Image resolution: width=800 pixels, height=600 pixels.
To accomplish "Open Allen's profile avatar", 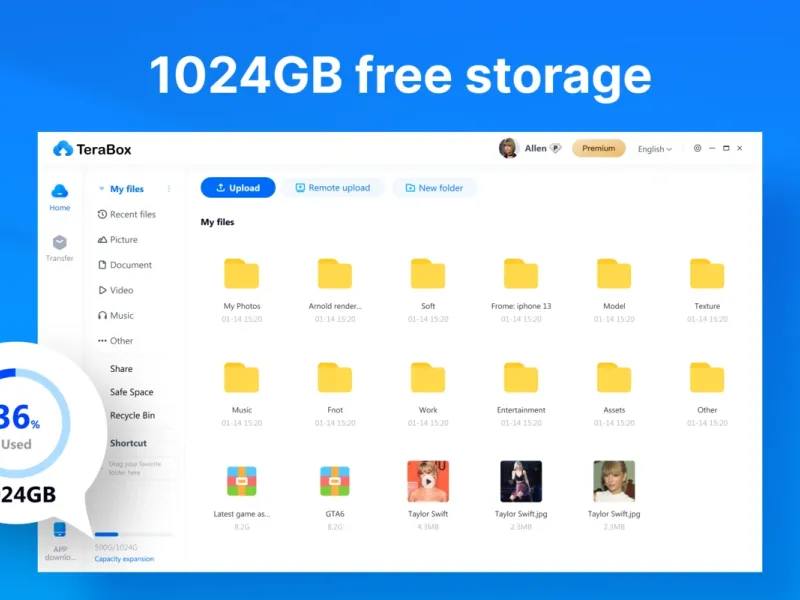I will (x=508, y=148).
